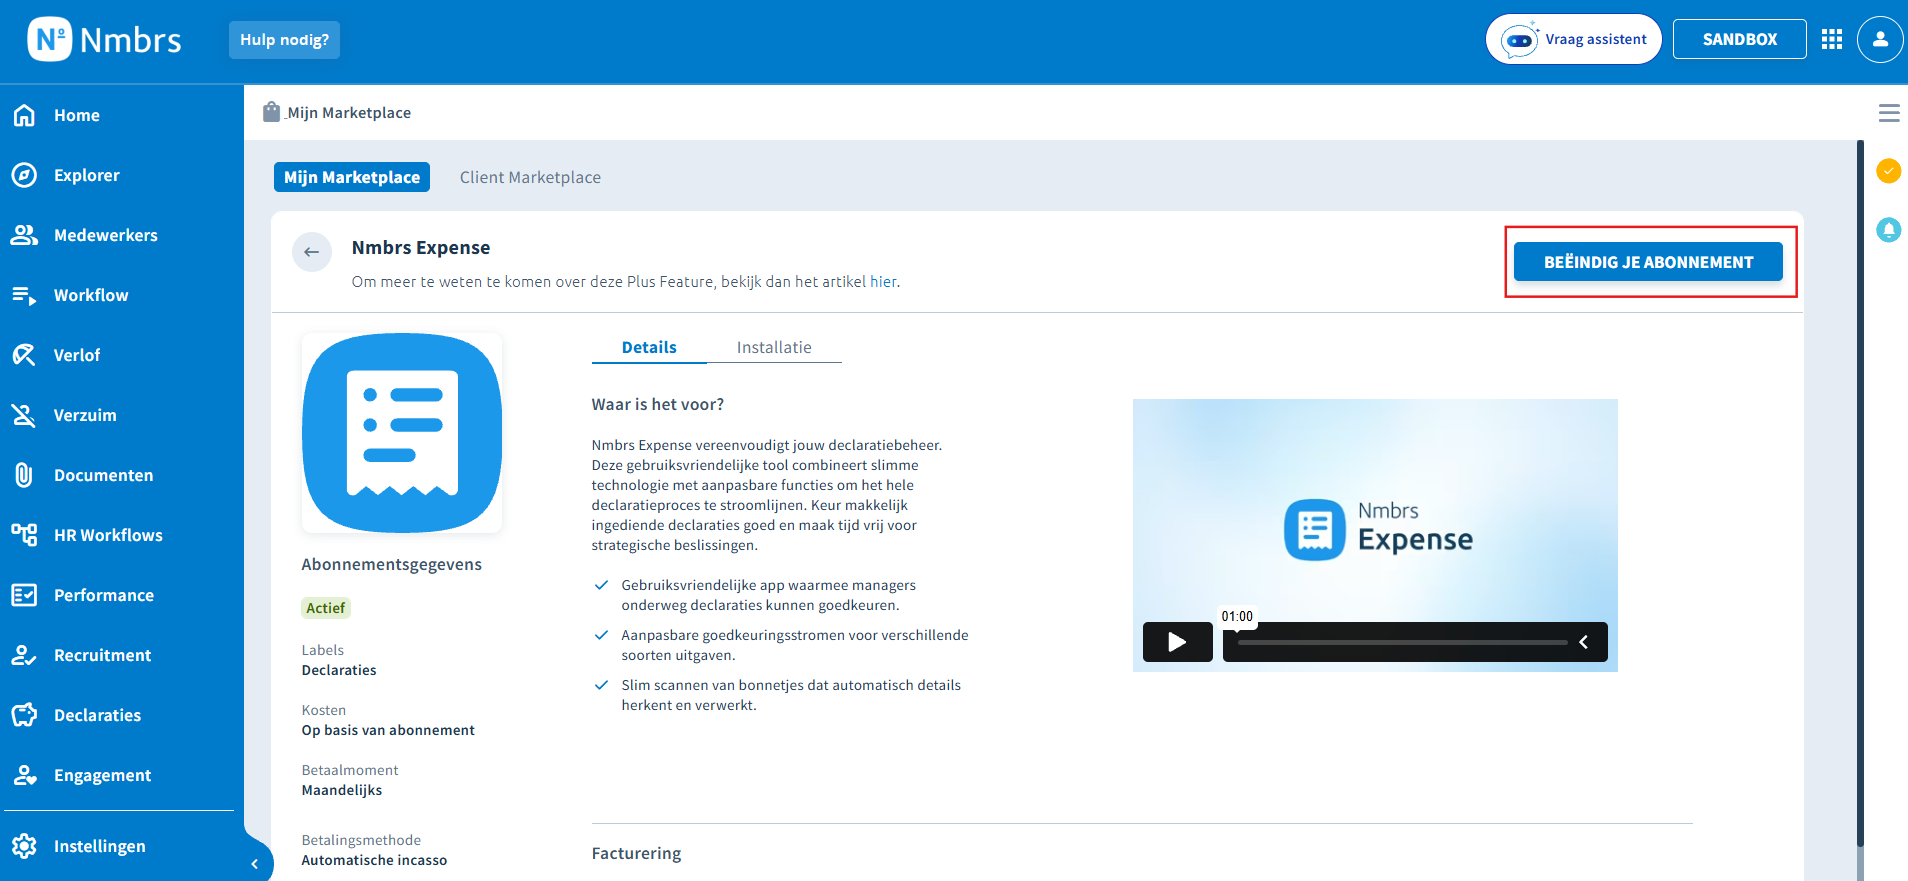Click the Declaraties piggy bank icon
The image size is (1908, 881).
pyautogui.click(x=24, y=715)
